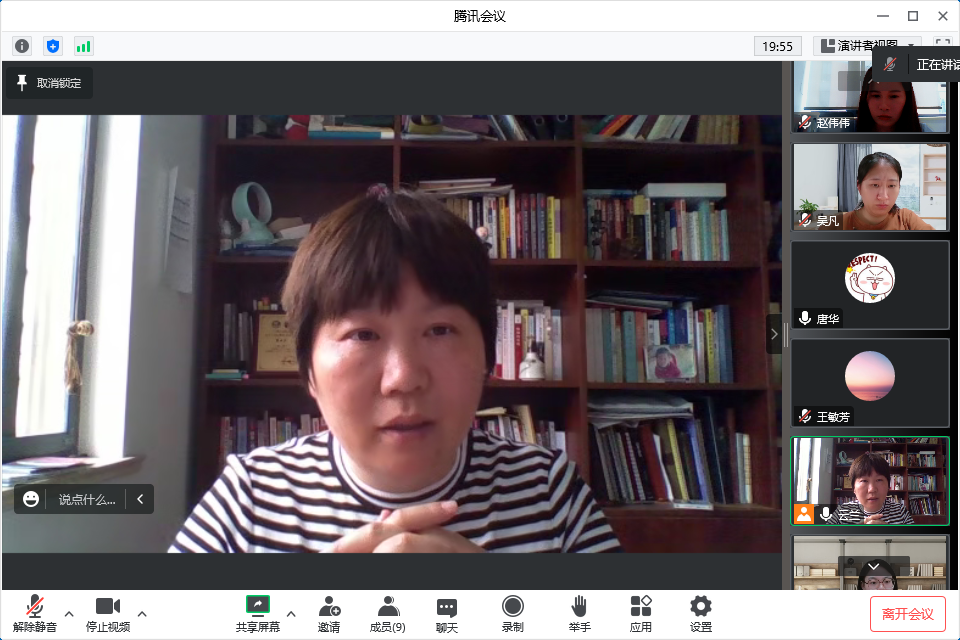Click muted mic icon beside 吴凡
This screenshot has height=640, width=960.
[x=805, y=220]
